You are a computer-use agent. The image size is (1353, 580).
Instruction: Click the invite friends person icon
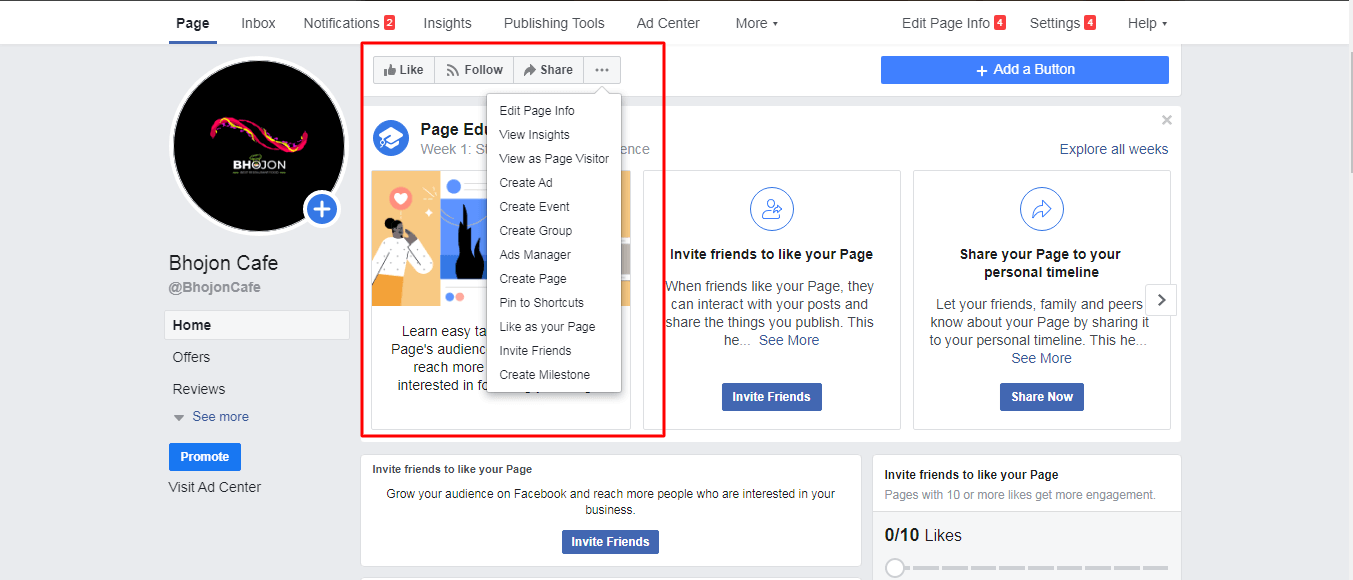pos(771,209)
